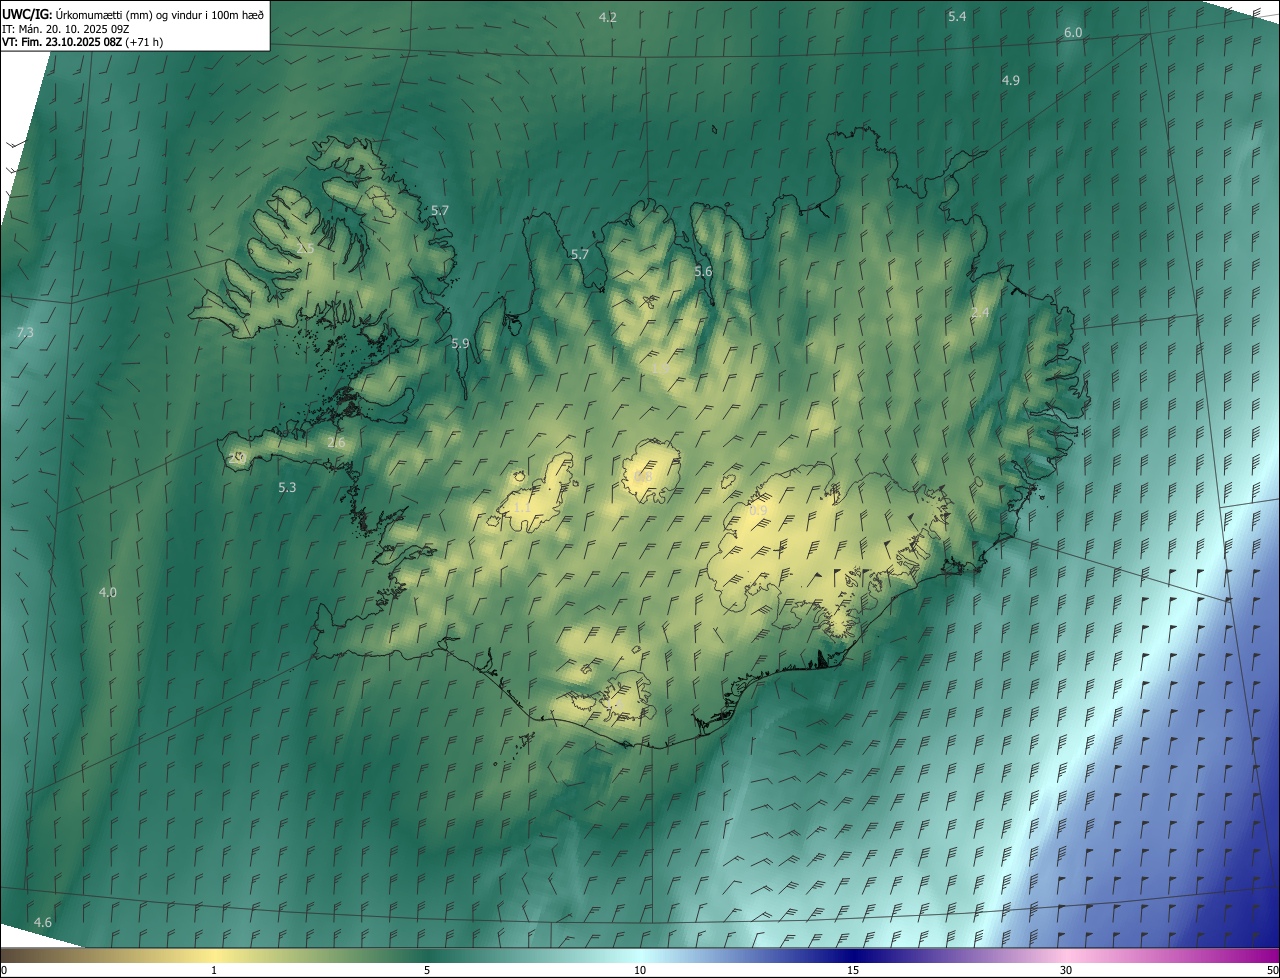Click the 30 tick label on the color scale

pyautogui.click(x=1066, y=970)
